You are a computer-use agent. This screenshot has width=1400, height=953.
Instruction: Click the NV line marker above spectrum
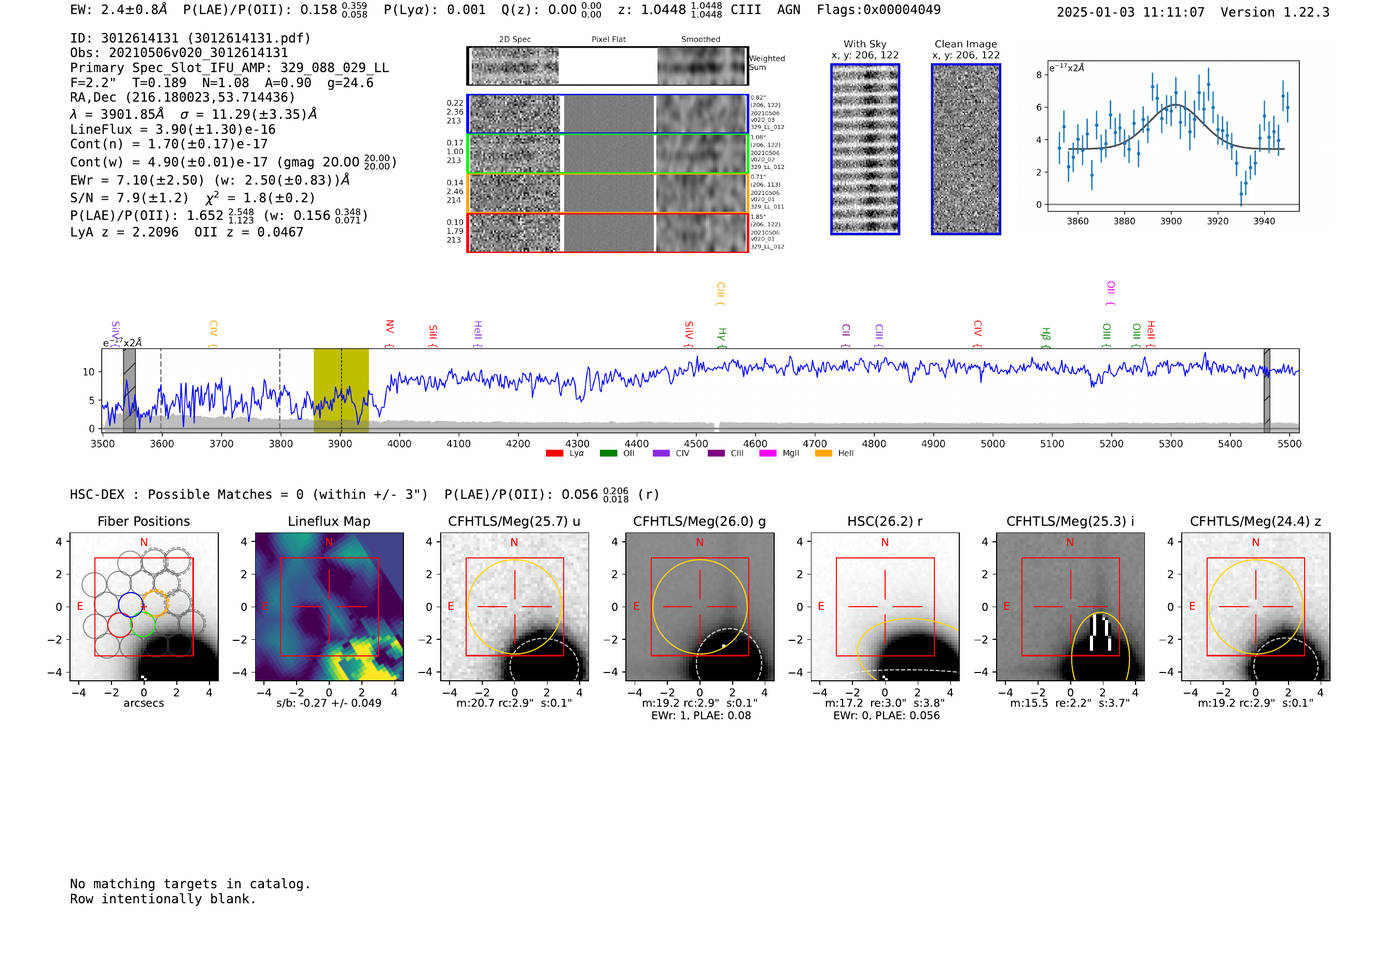(x=390, y=334)
